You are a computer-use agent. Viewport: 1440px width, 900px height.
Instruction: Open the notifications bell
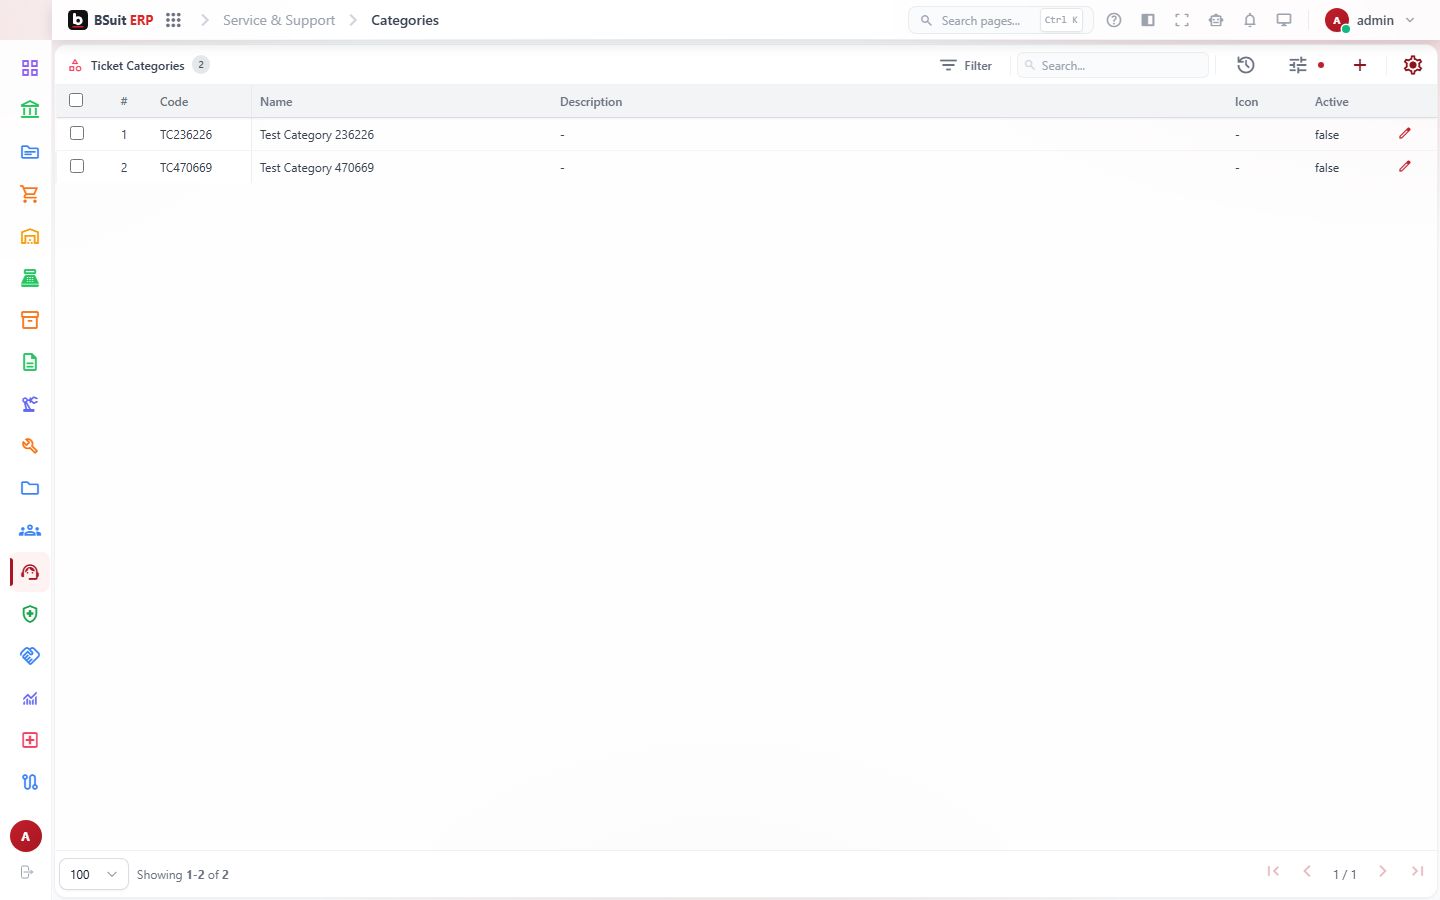pos(1250,20)
